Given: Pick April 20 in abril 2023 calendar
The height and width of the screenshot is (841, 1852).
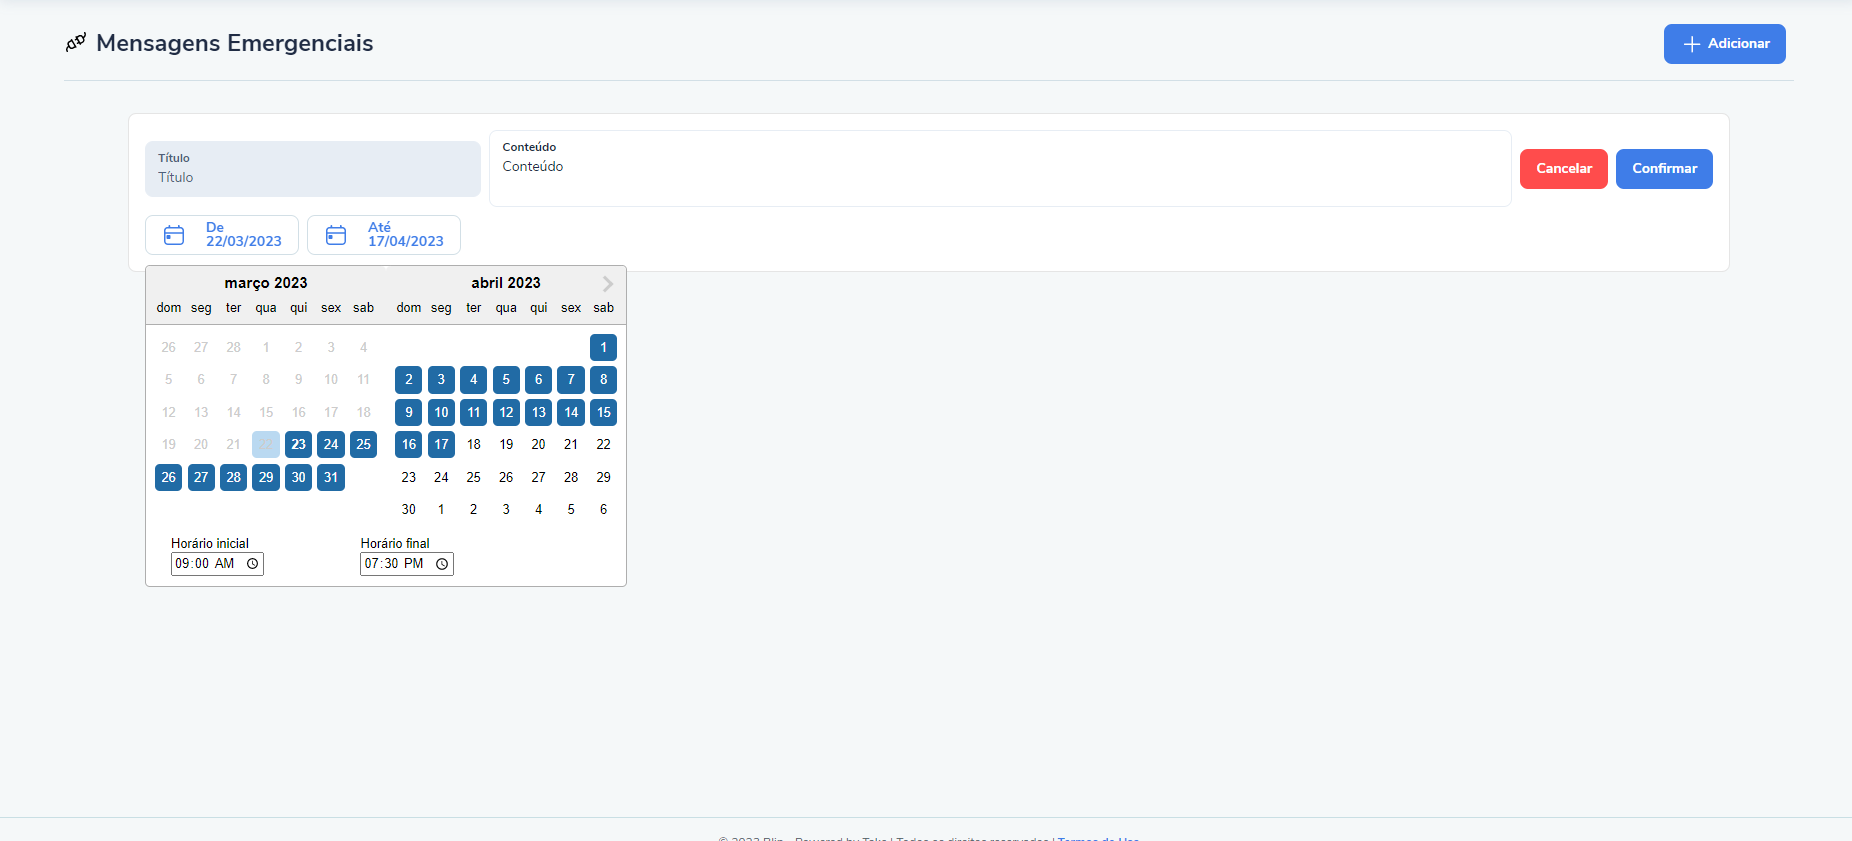Looking at the screenshot, I should (538, 444).
